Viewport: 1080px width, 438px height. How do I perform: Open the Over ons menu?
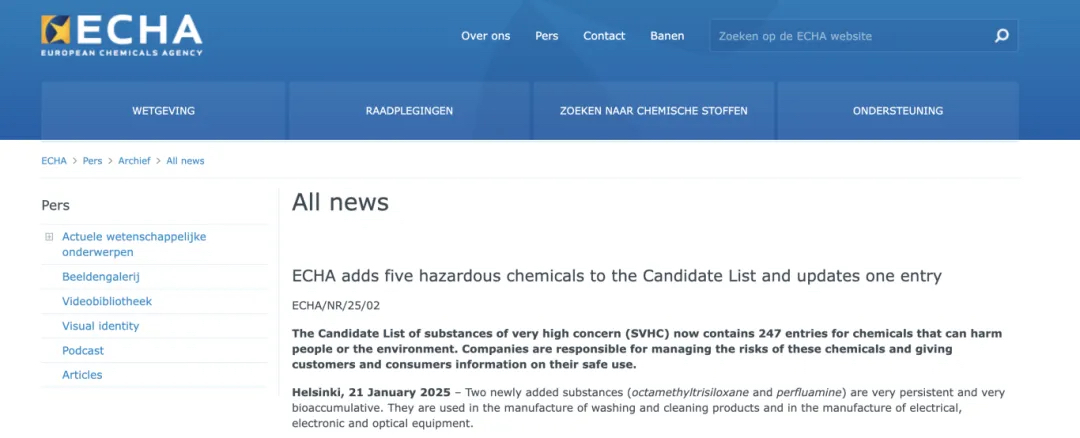485,36
